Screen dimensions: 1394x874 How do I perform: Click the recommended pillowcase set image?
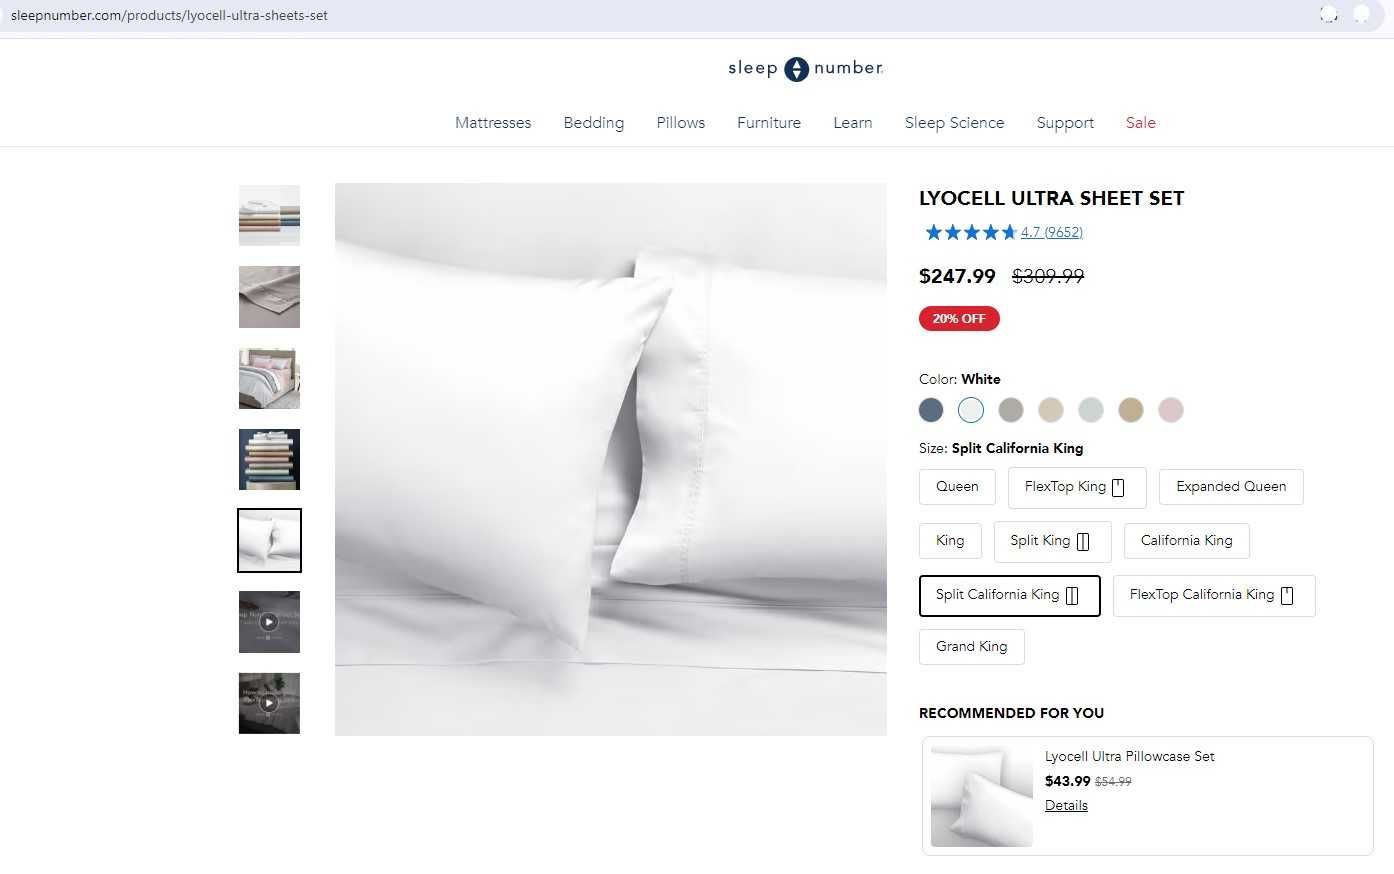tap(981, 796)
